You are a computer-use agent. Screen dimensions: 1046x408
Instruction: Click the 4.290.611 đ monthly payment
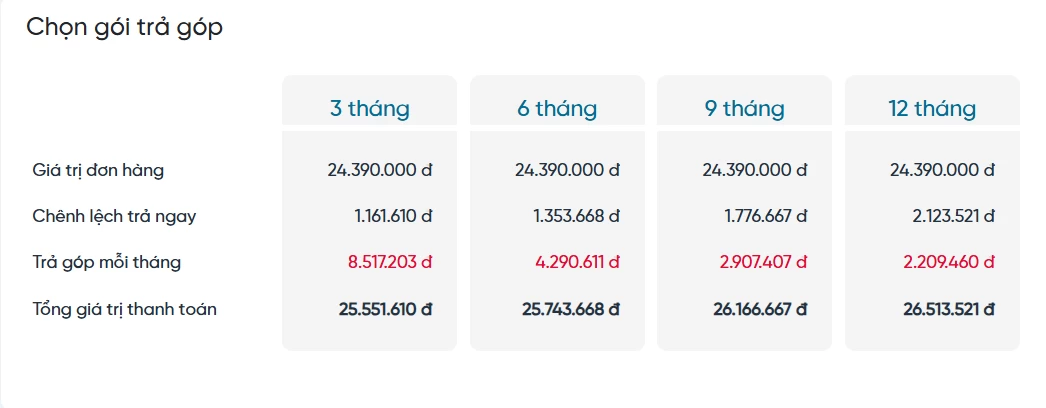point(577,262)
